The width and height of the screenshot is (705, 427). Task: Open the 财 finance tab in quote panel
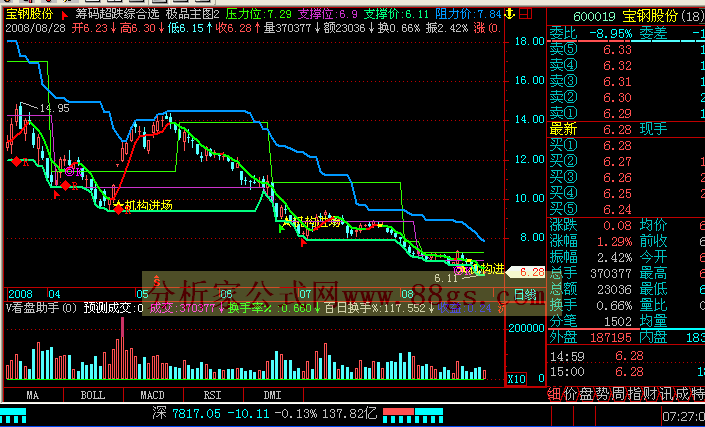649,394
